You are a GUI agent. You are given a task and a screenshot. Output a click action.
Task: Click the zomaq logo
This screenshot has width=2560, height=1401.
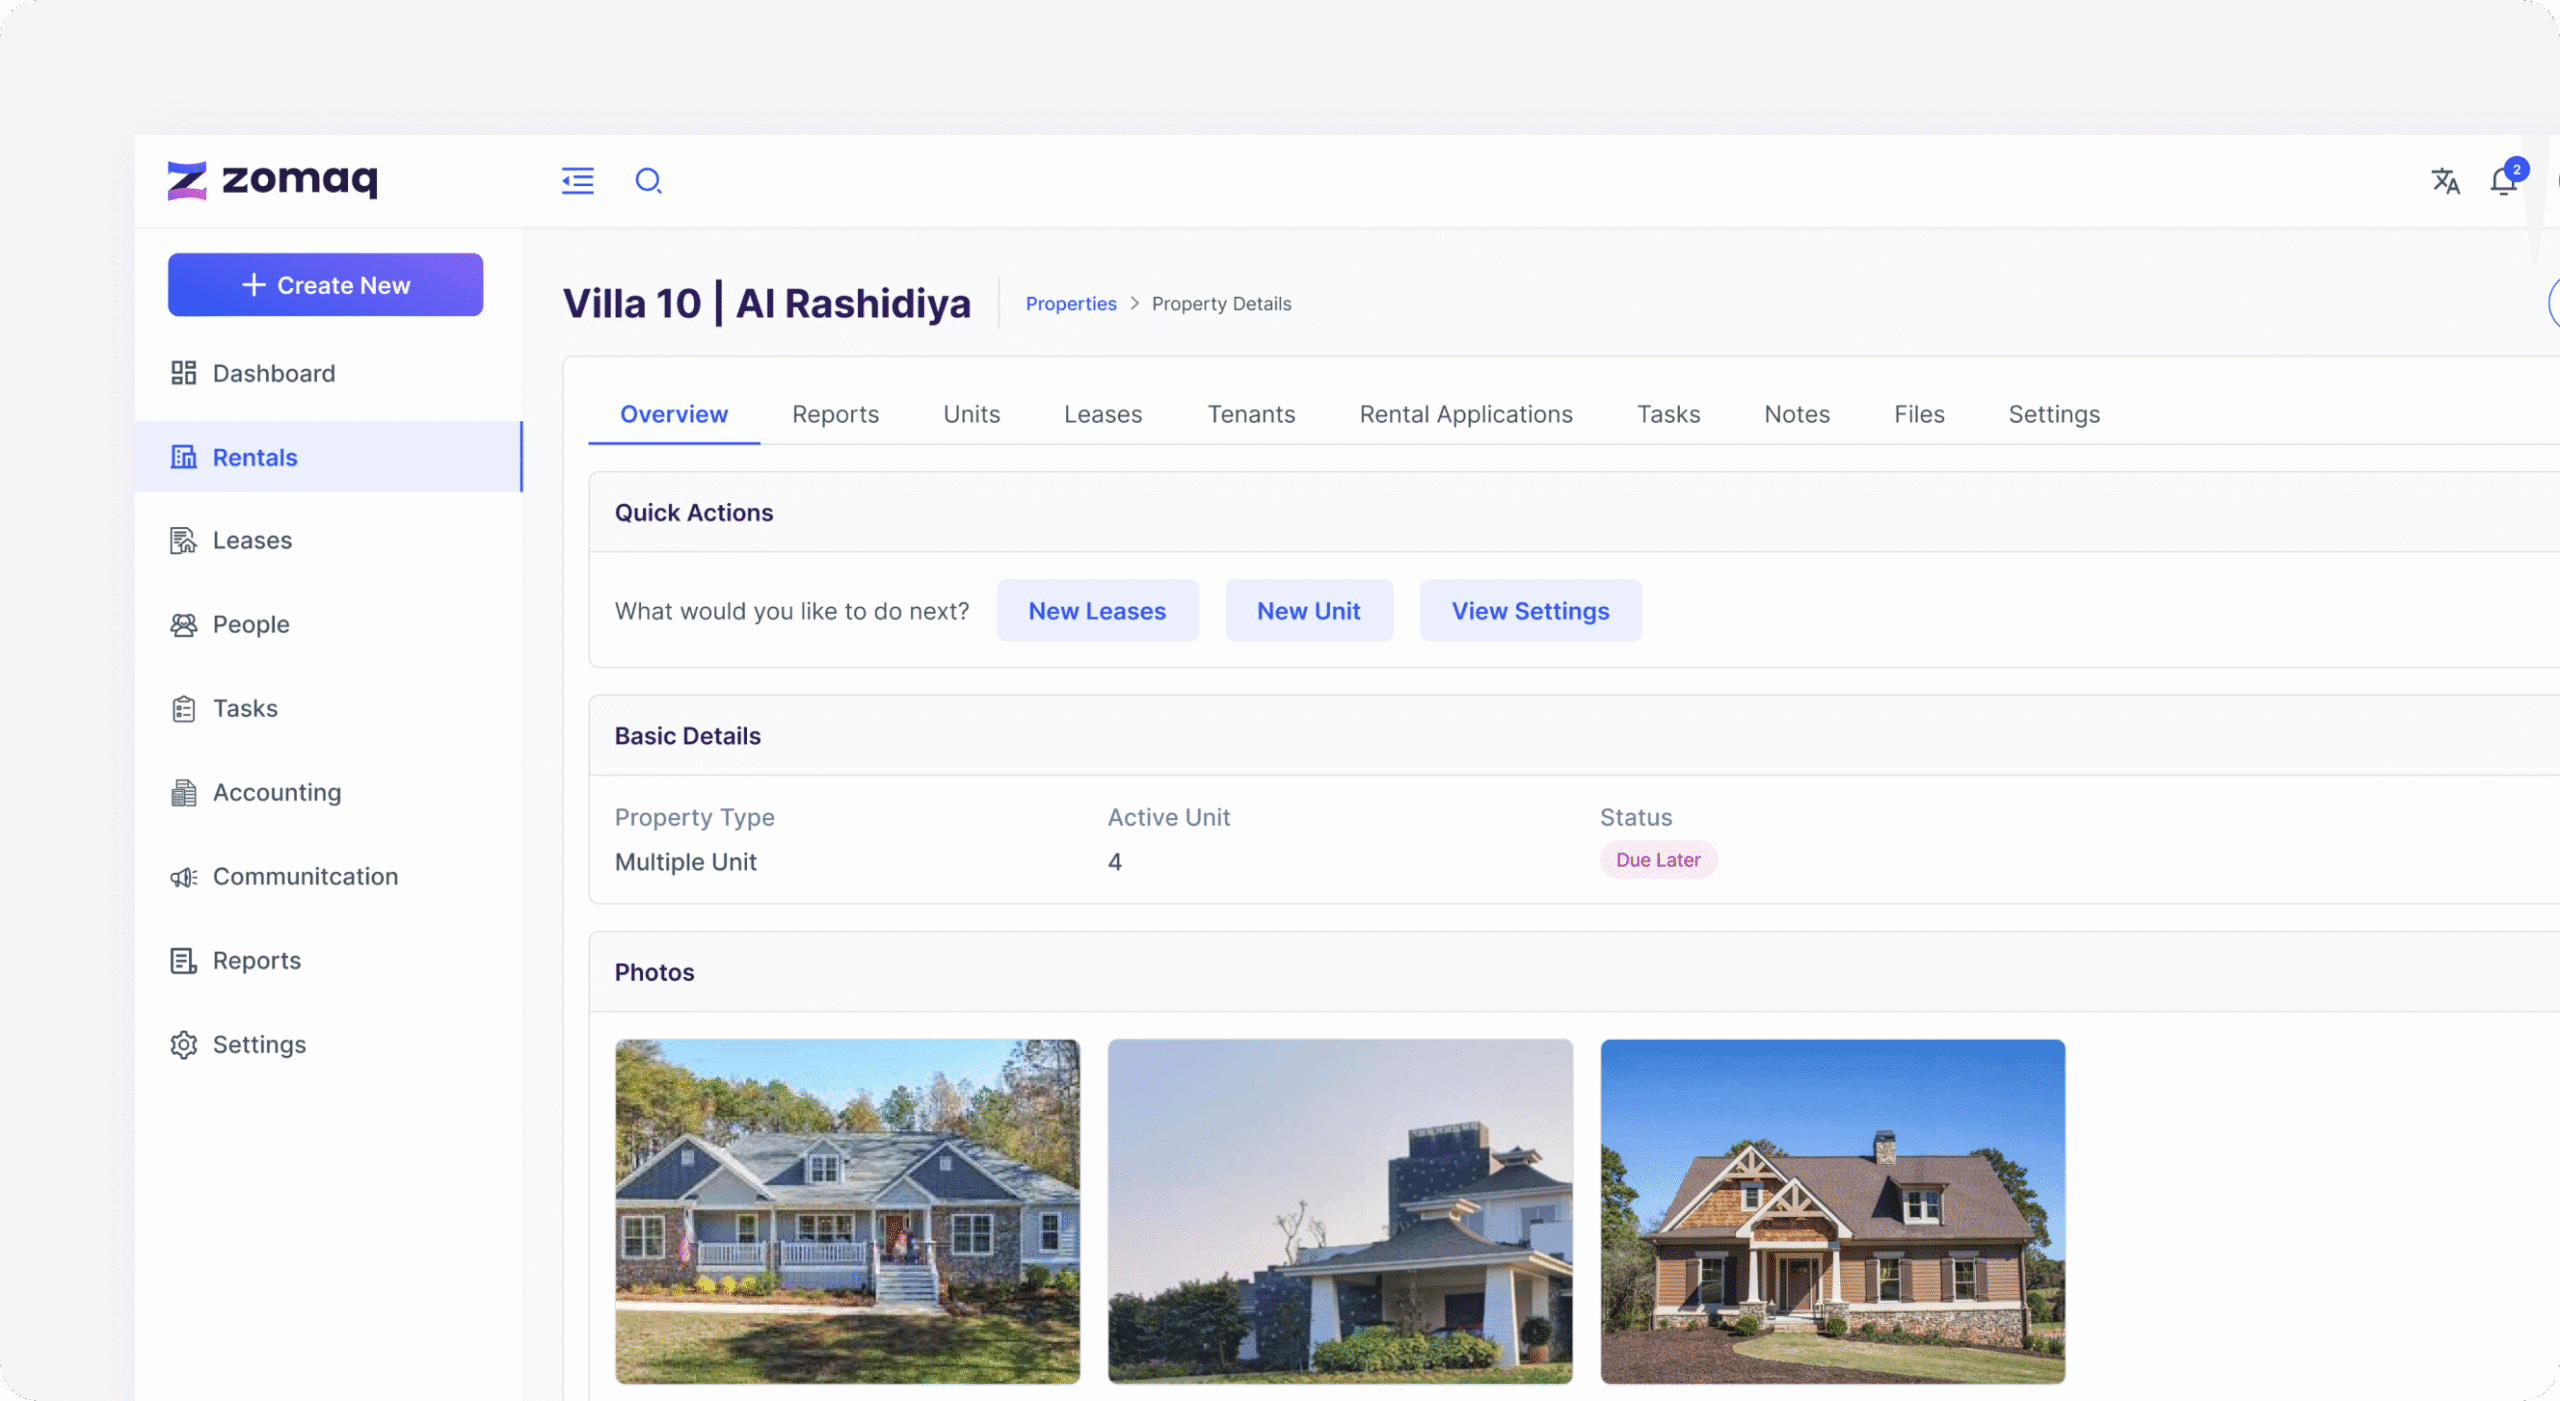pyautogui.click(x=272, y=180)
